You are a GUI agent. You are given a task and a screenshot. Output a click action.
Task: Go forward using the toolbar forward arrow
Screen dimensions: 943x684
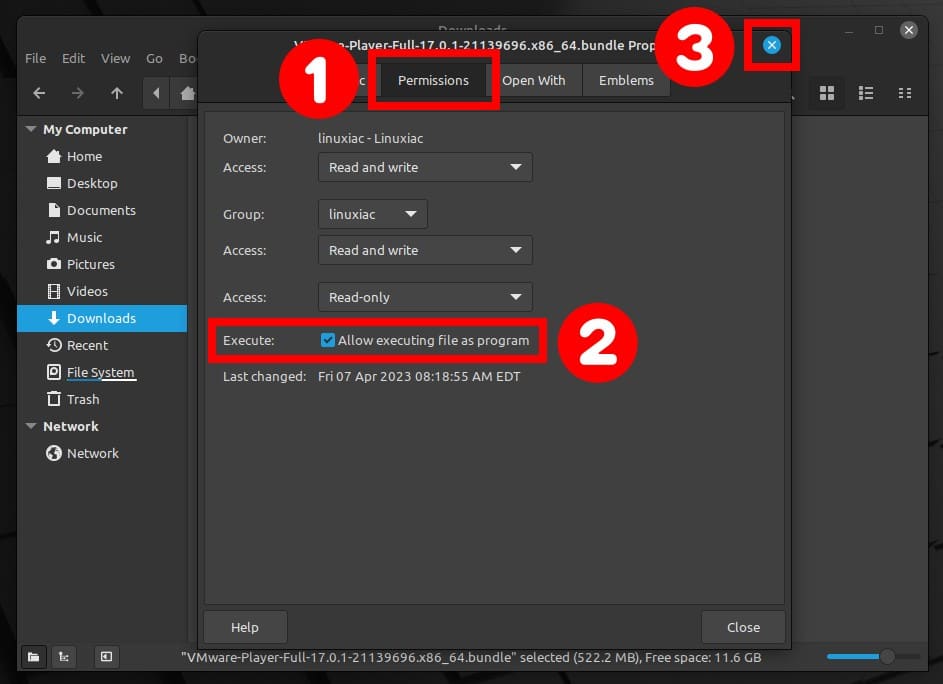[78, 93]
